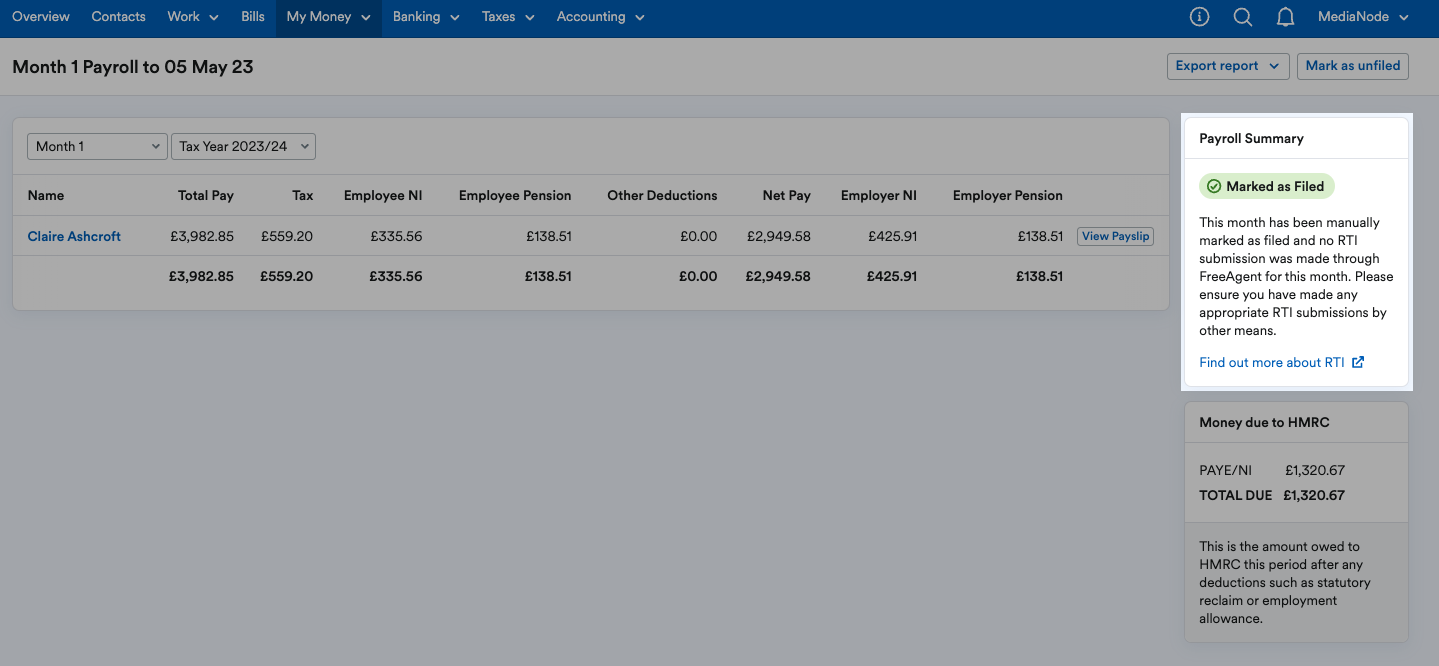
Task: Click the Money due to HMRC heading
Action: [x=1264, y=422]
